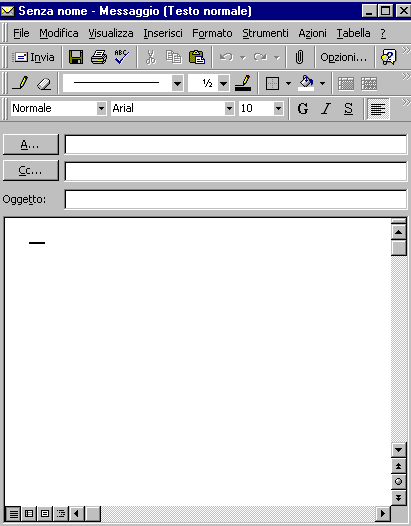411x526 pixels.
Task: Click the Print icon
Action: (99, 57)
